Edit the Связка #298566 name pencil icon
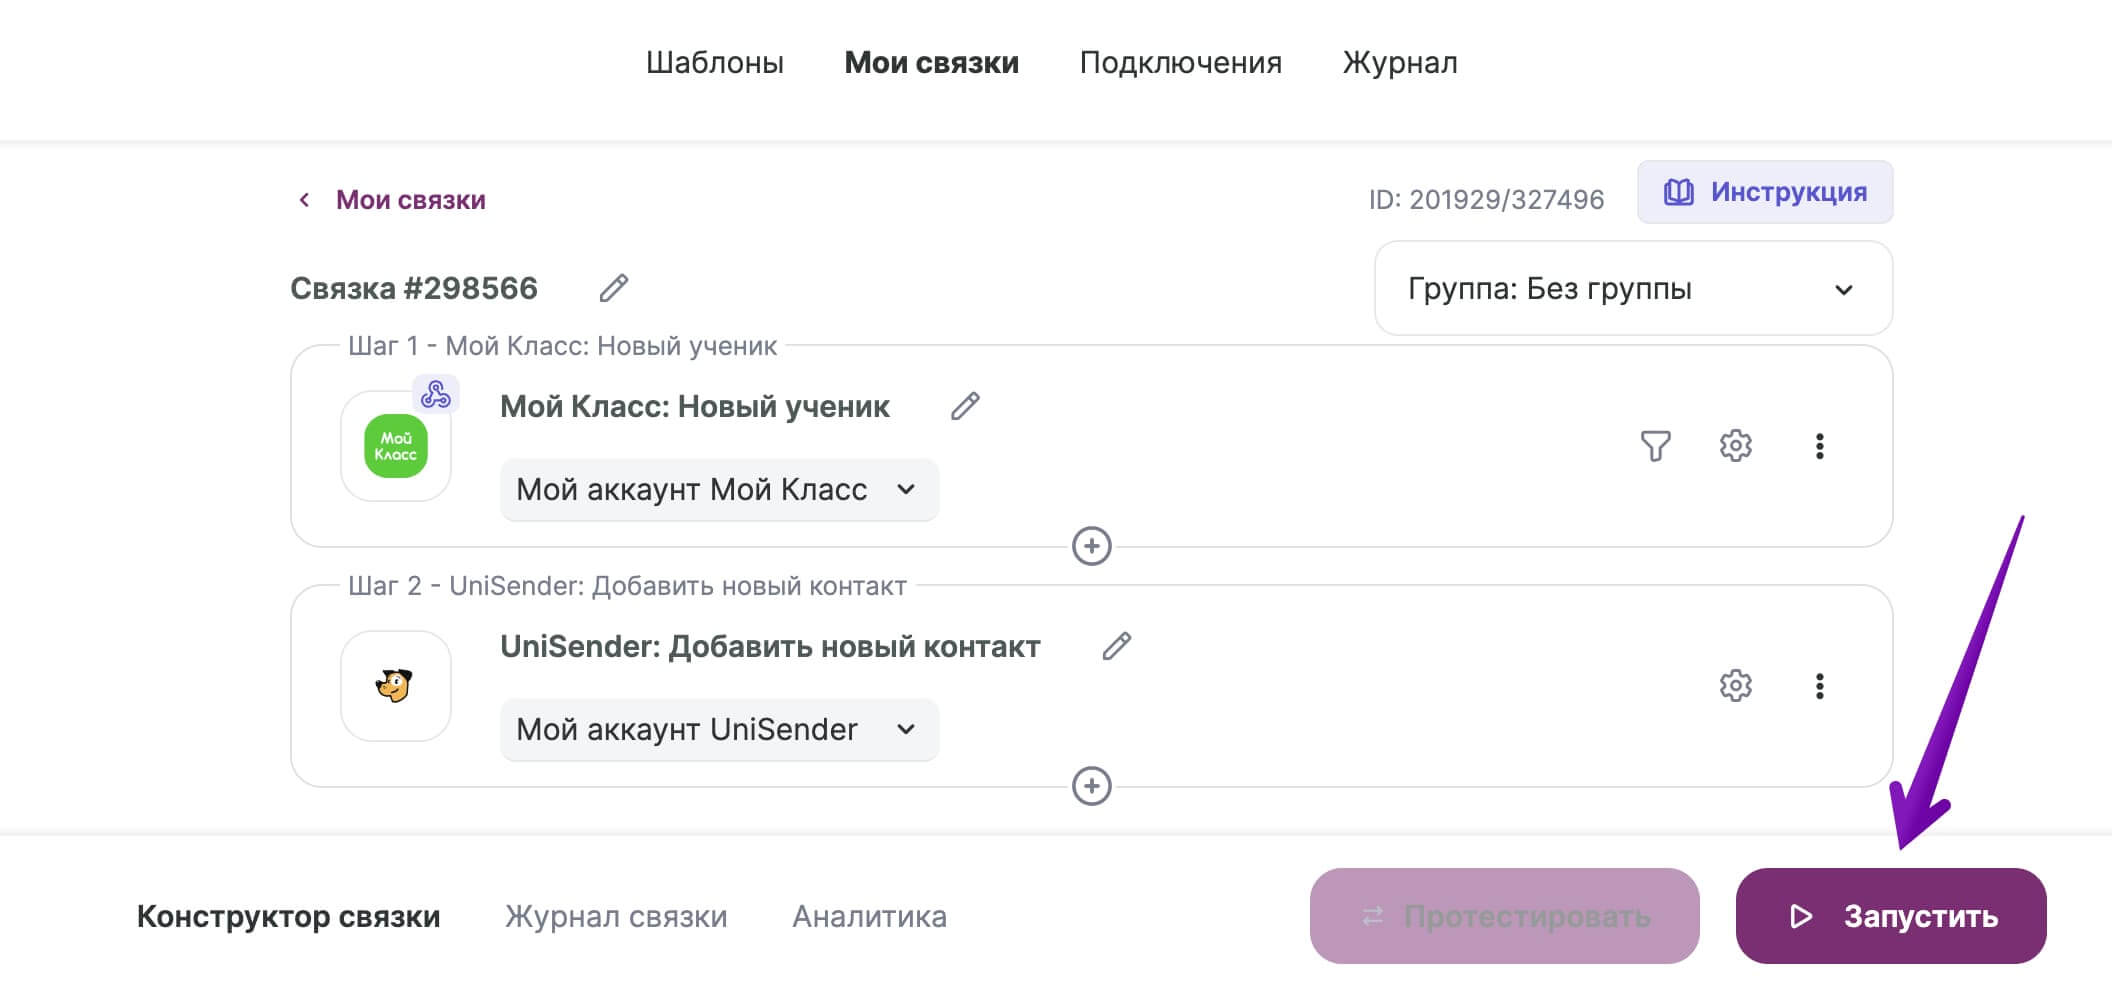The image size is (2112, 986). 614,288
